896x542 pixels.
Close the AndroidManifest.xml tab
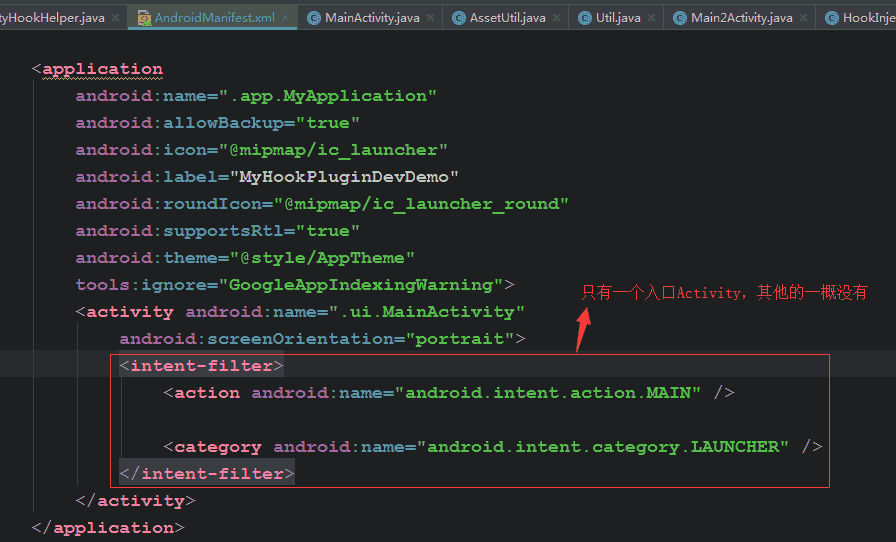(286, 18)
